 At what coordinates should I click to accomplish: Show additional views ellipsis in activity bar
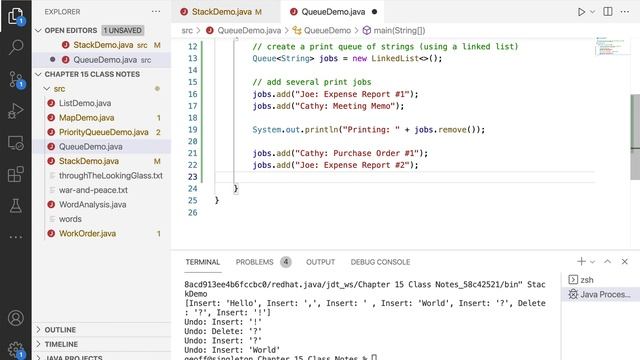coord(16,237)
